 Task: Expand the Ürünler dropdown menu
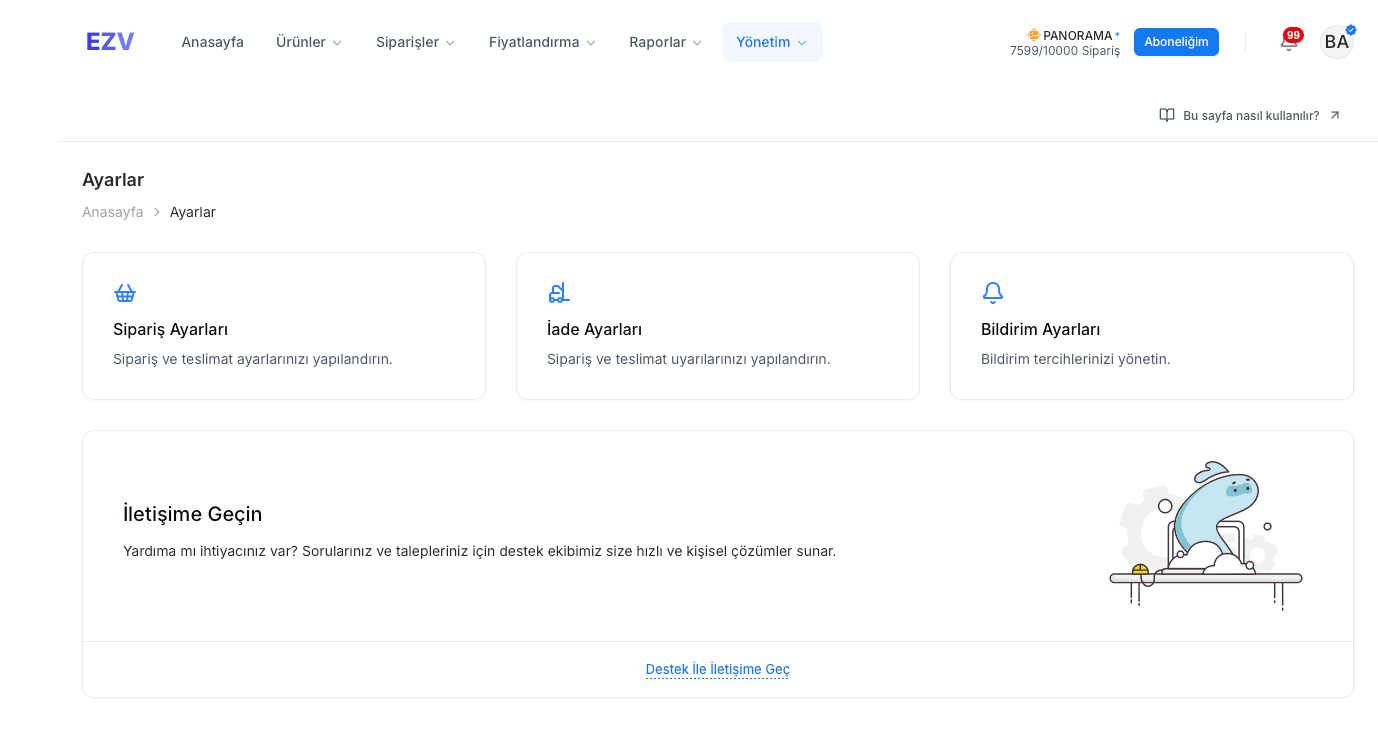coord(309,42)
